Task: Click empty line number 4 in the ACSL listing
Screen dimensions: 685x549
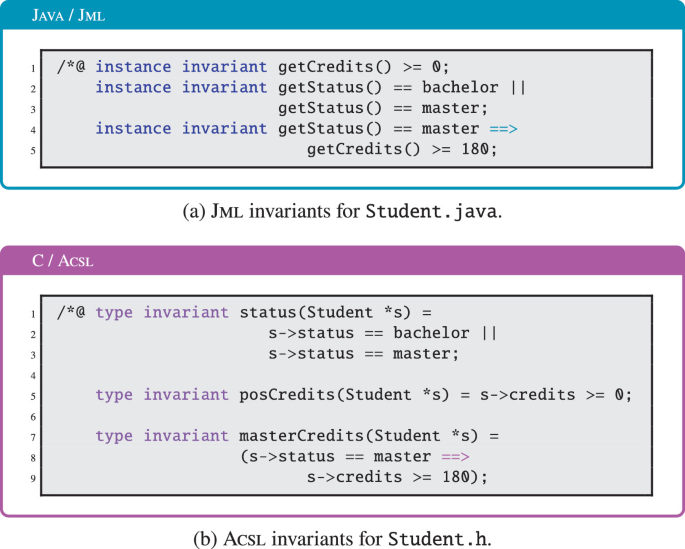Action: point(34,375)
